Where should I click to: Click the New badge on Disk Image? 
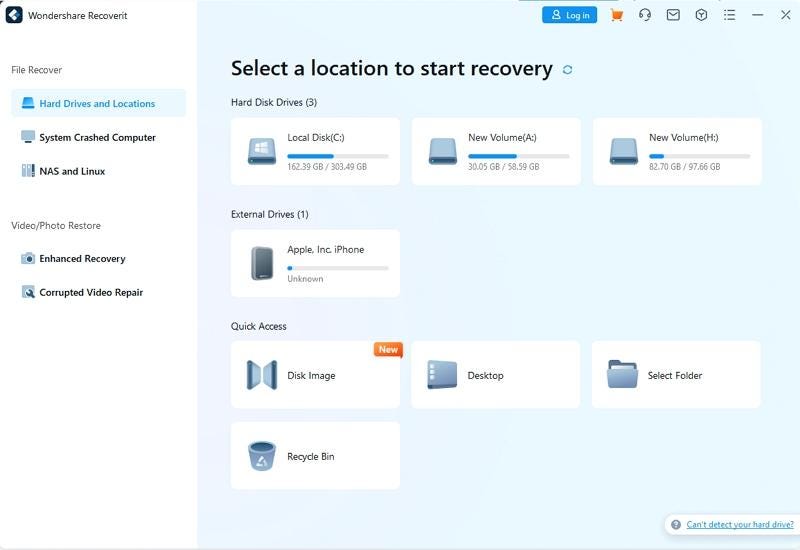pos(388,349)
